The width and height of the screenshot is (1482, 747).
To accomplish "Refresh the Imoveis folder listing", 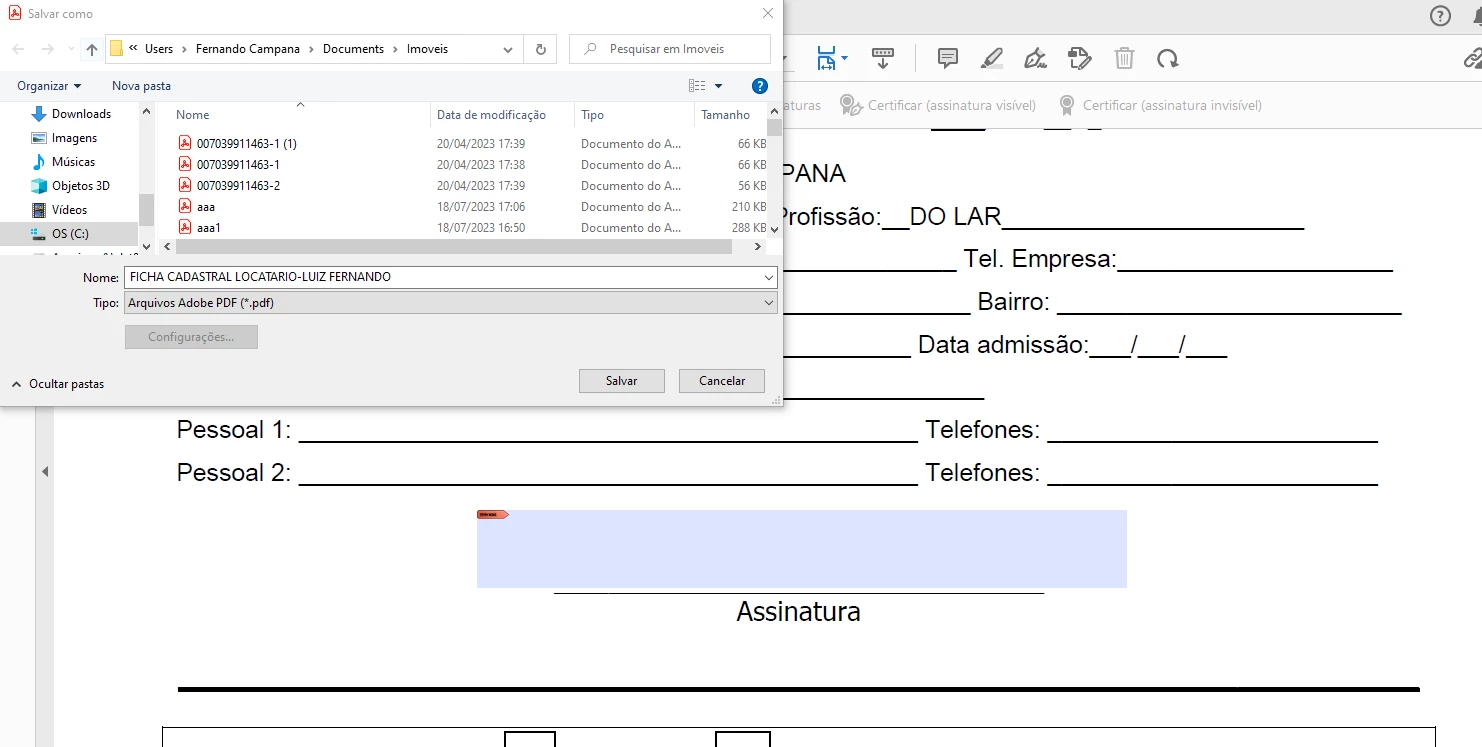I will click(x=541, y=49).
